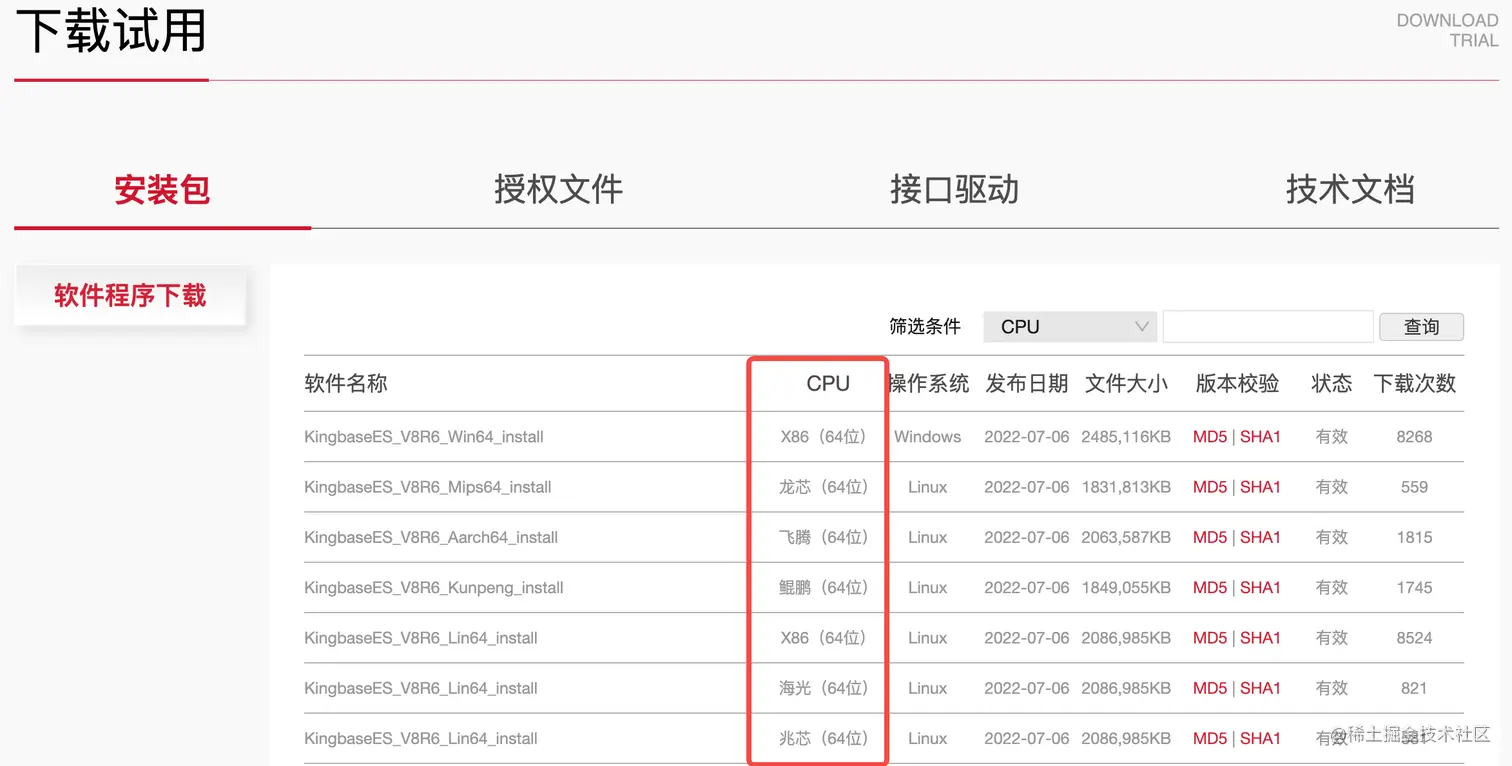
Task: Open the 技术文档 tab
Action: (1350, 189)
